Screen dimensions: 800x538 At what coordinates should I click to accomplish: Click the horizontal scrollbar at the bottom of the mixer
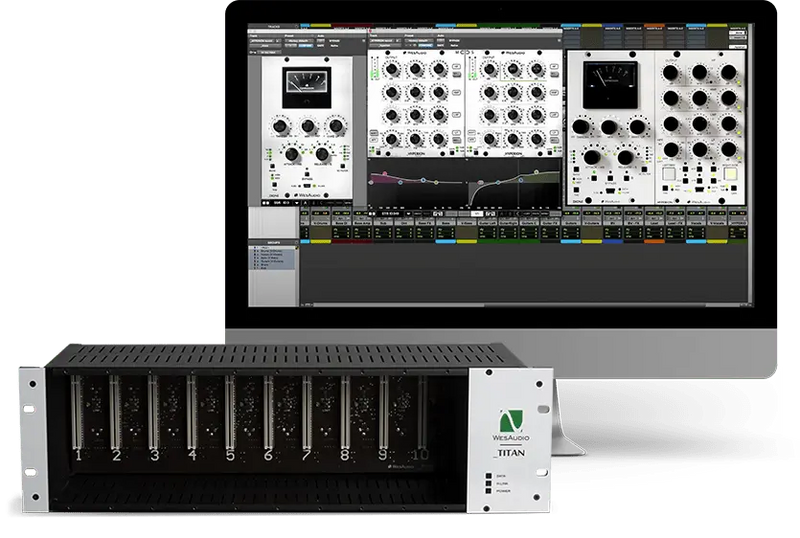coord(526,305)
